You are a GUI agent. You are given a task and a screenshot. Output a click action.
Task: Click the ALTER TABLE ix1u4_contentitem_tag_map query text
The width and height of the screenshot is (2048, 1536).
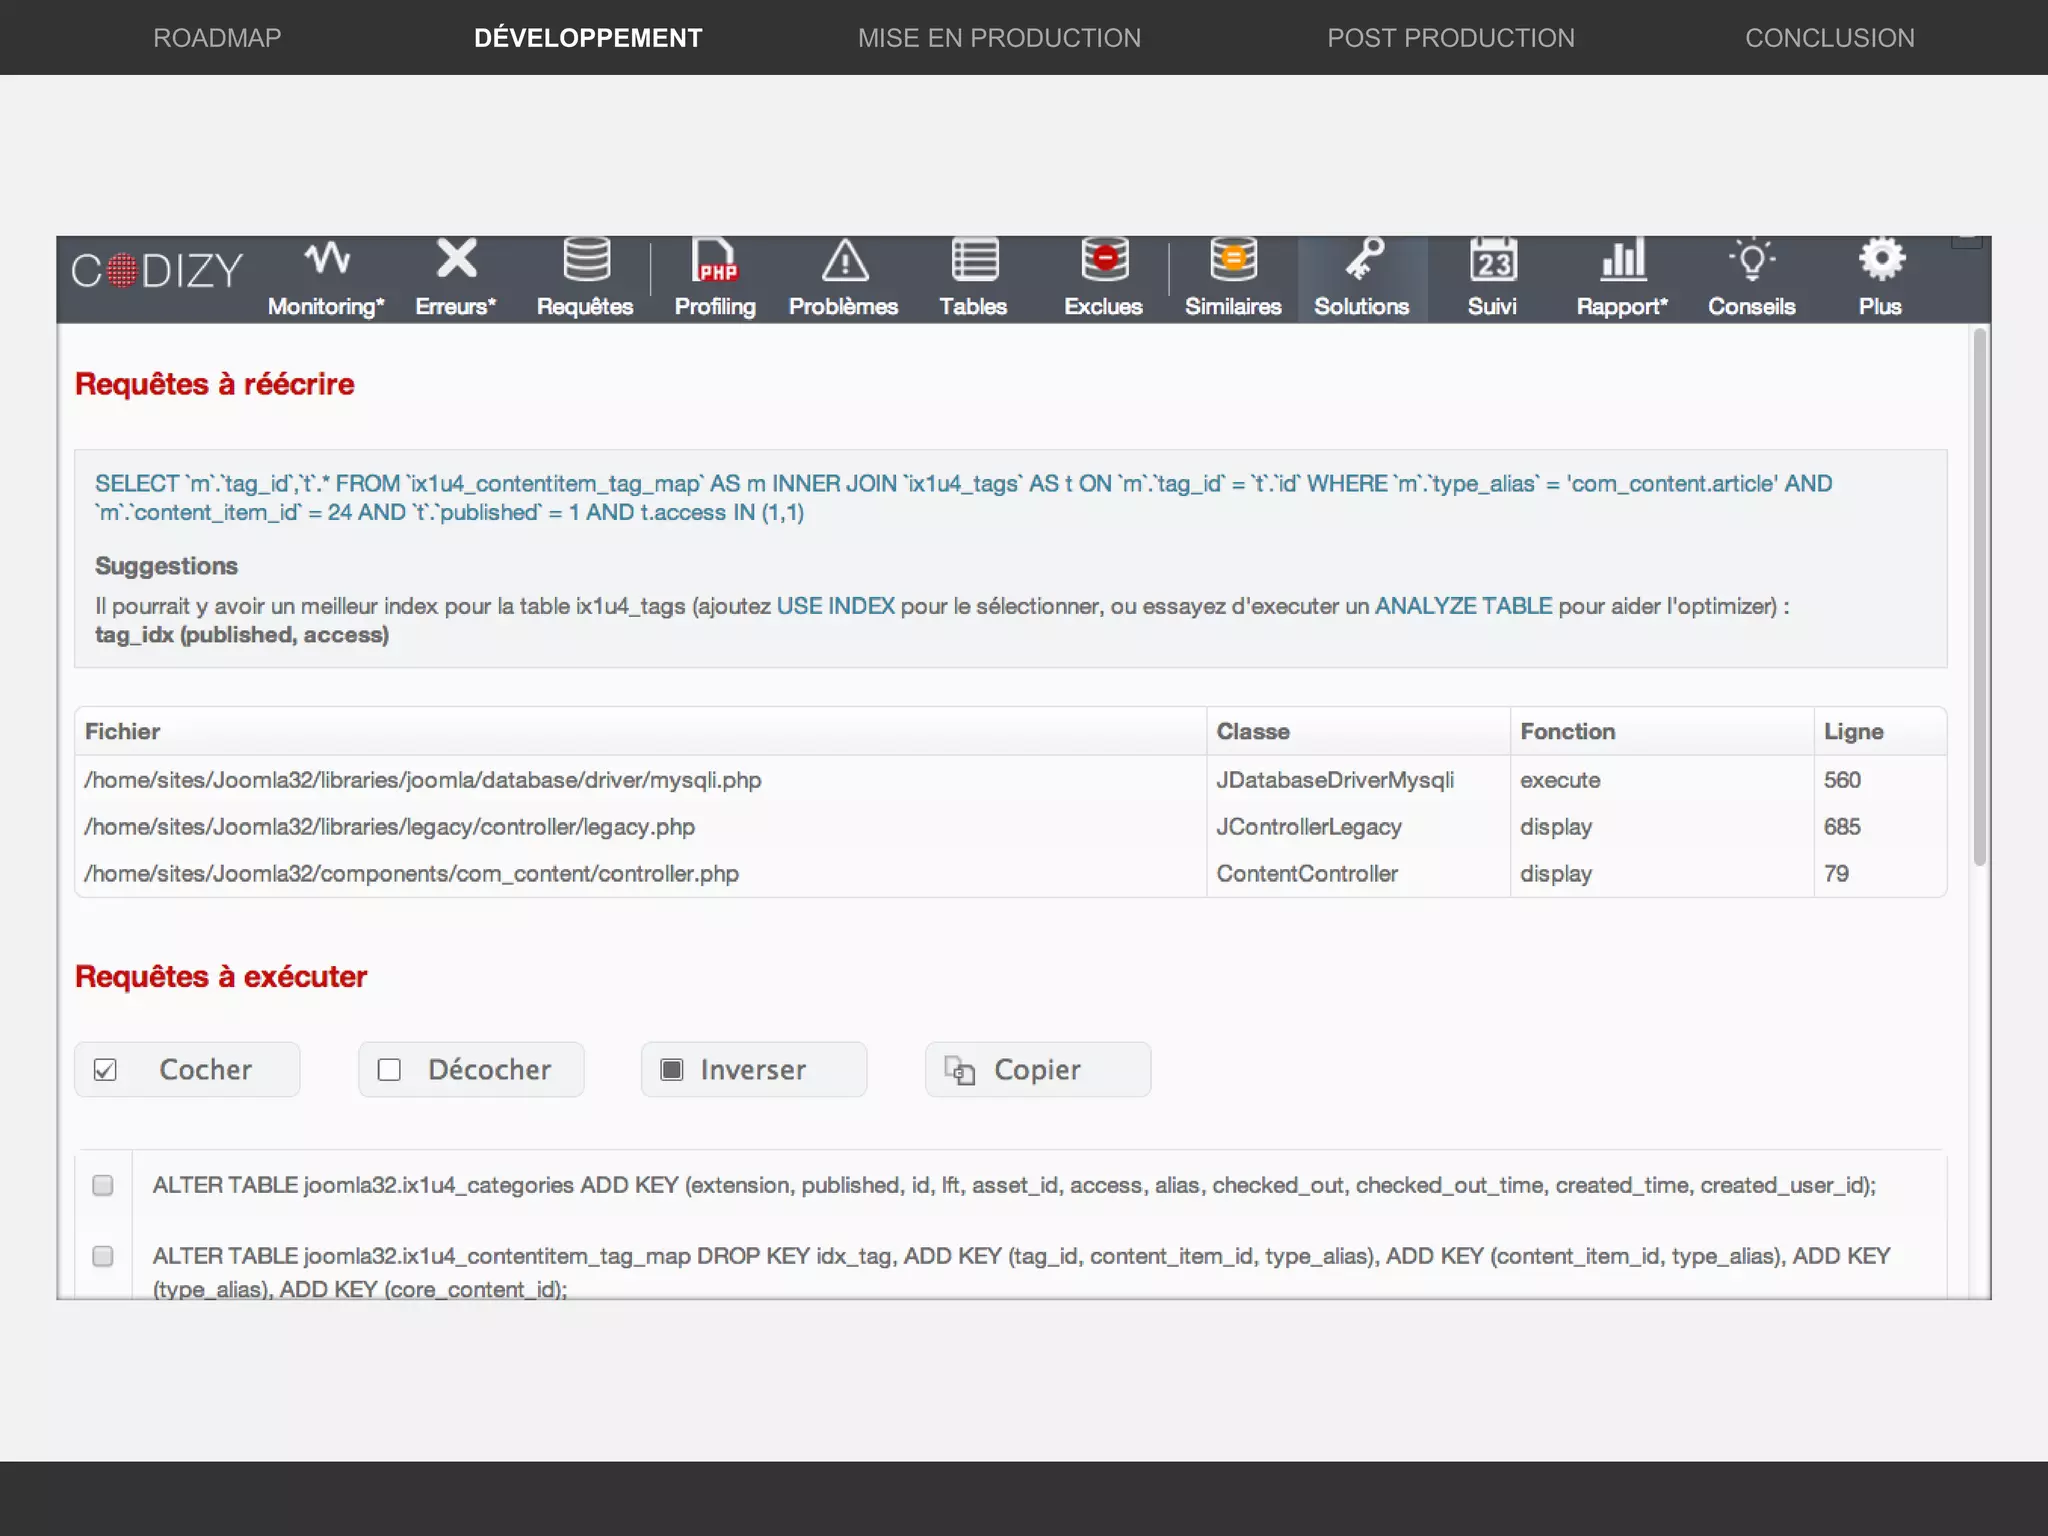coord(1021,1272)
